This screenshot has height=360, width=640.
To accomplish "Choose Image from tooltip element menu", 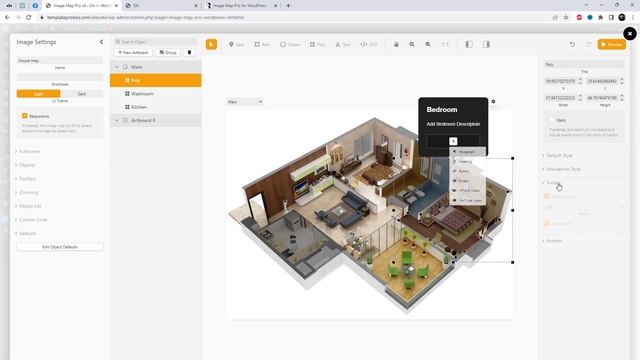I will pos(468,181).
